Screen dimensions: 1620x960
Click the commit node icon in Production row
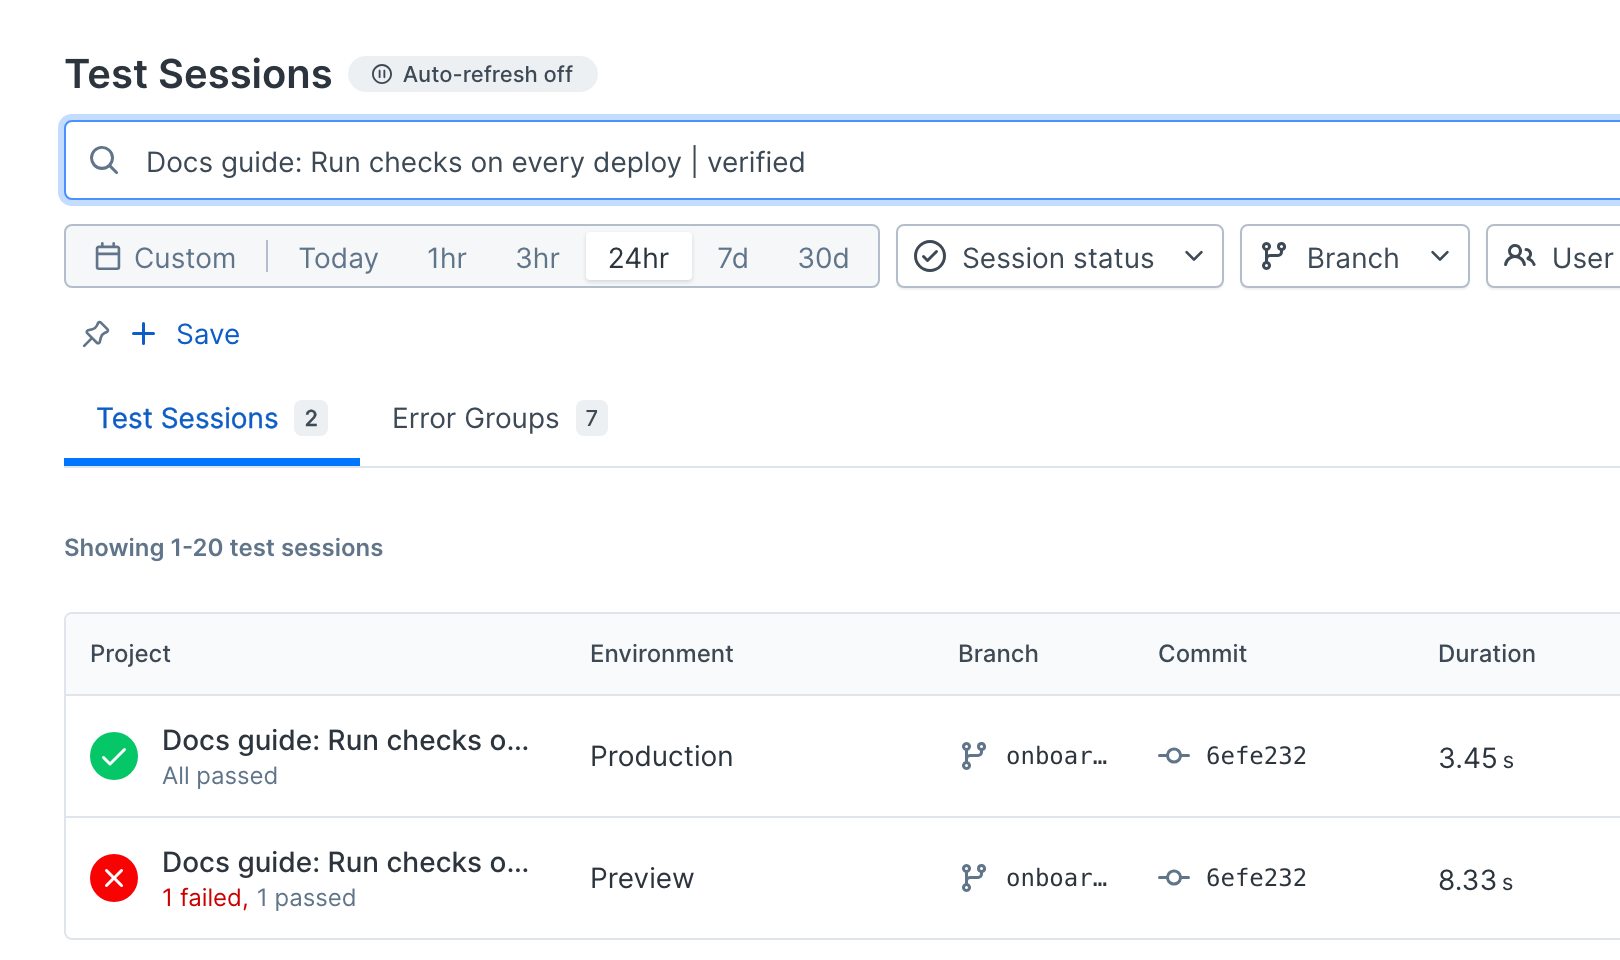tap(1173, 756)
